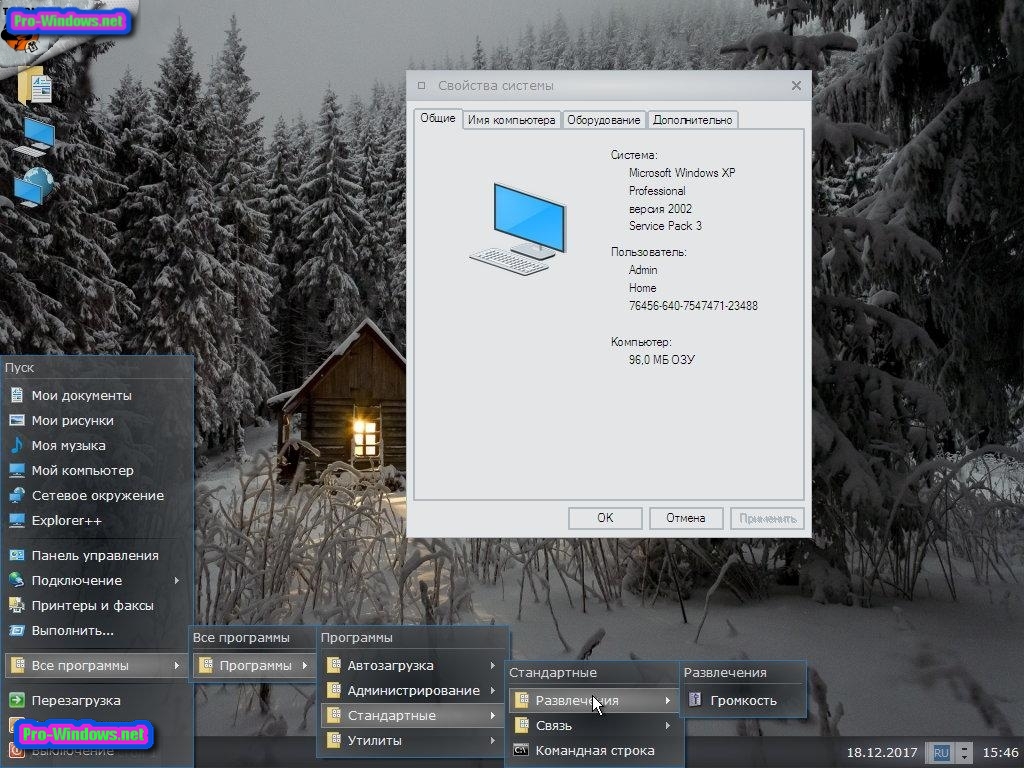Click the Стандартные folder icon
This screenshot has width=1024, height=768.
[x=334, y=716]
